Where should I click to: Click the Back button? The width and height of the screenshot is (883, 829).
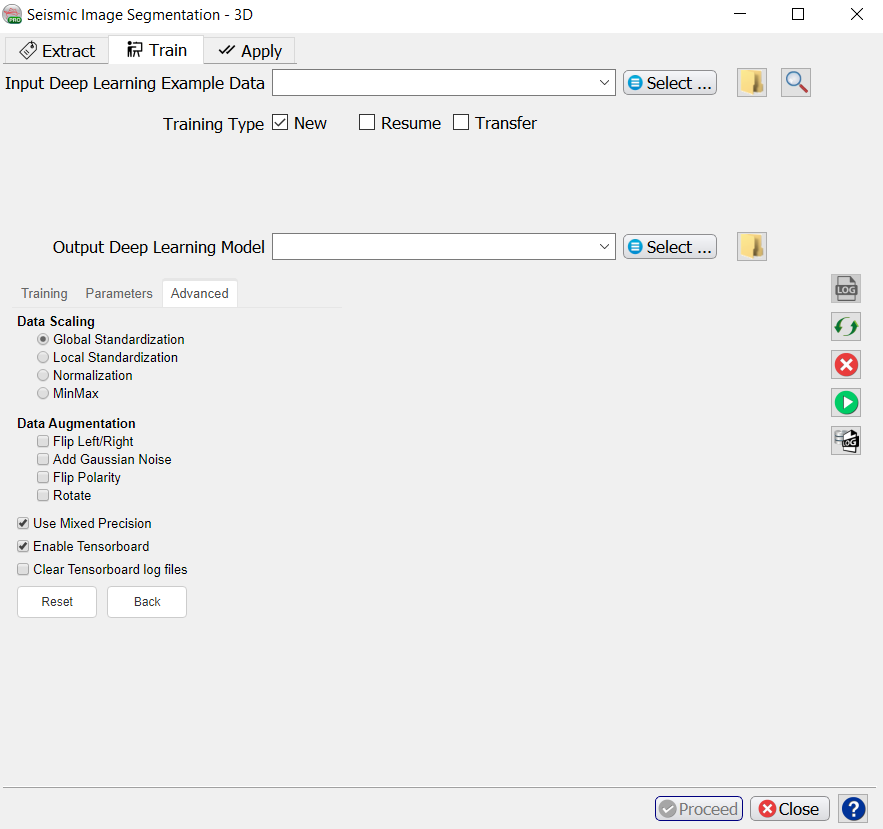(x=147, y=602)
